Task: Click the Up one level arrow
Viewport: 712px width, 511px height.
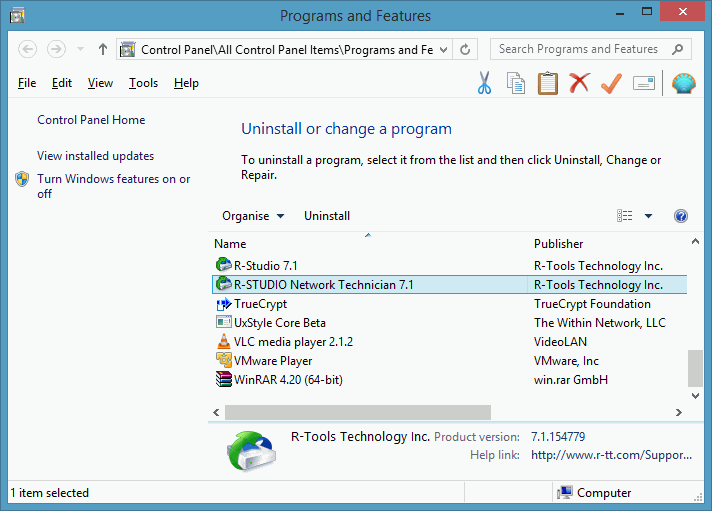Action: (103, 49)
